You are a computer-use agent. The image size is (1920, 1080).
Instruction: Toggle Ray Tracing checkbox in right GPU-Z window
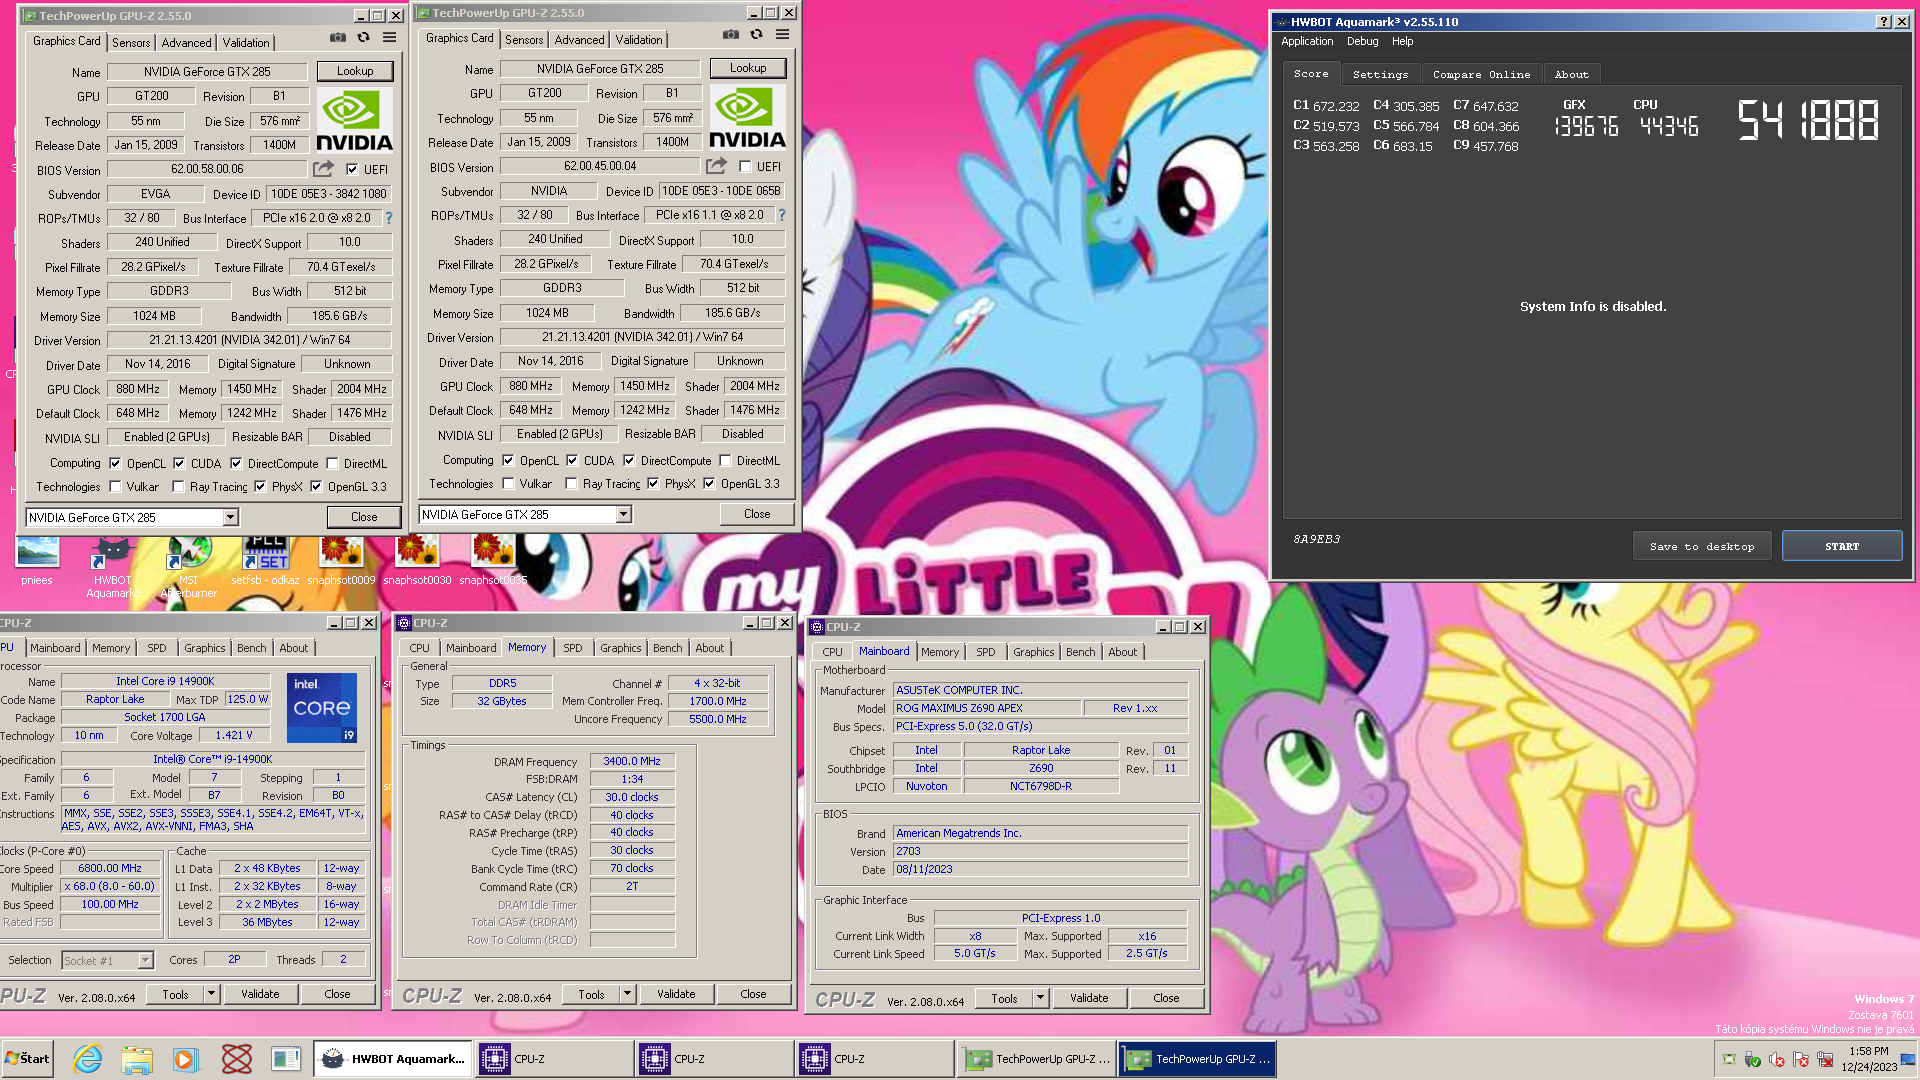click(x=571, y=483)
